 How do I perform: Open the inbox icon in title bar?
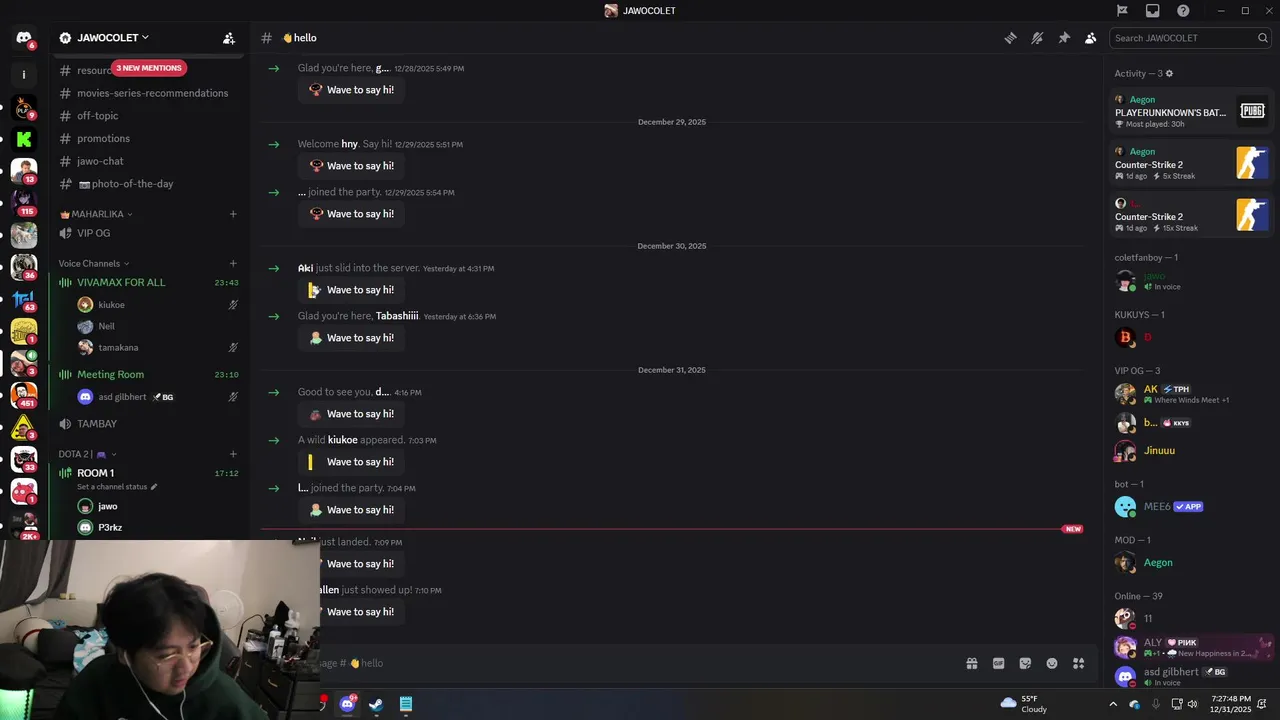[x=1153, y=11]
